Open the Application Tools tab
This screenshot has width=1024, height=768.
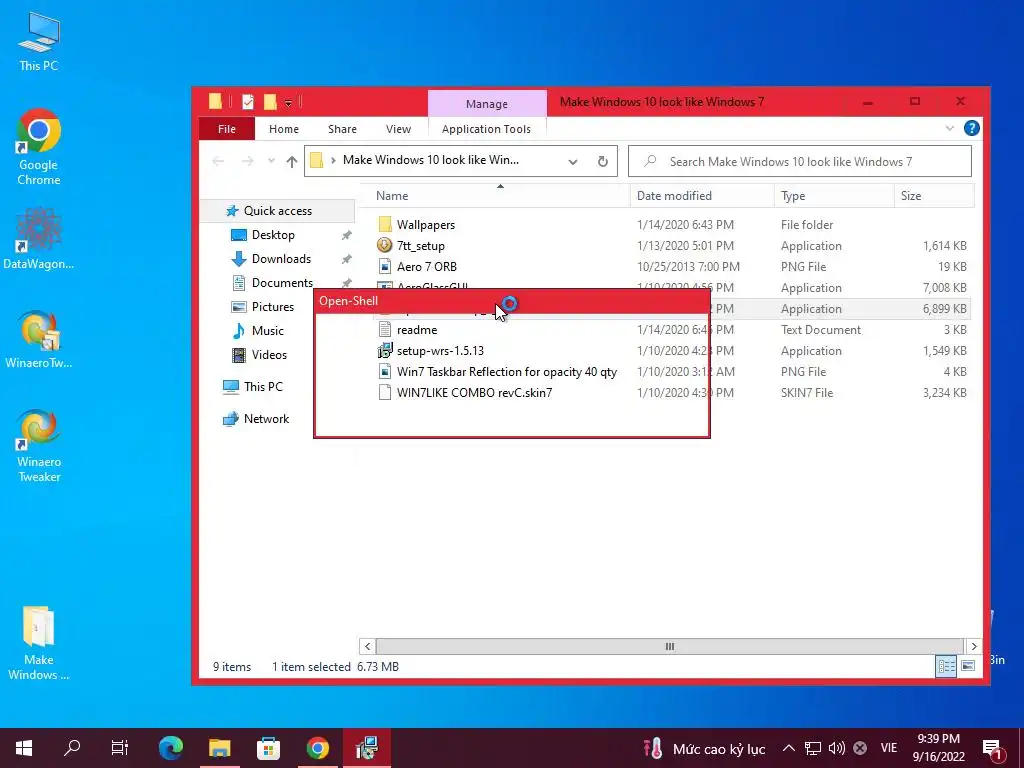pos(487,129)
